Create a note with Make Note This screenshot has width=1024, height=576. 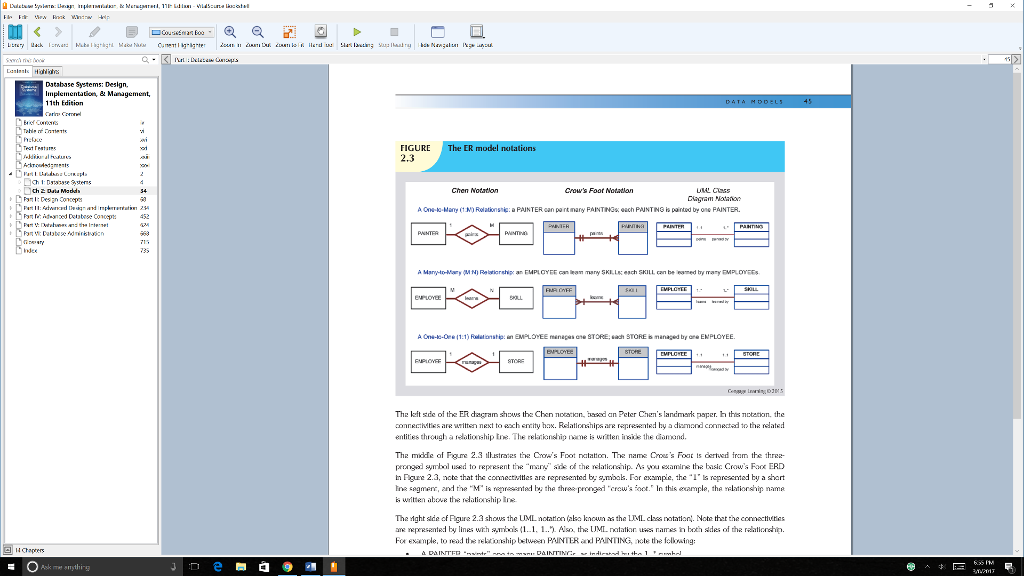(x=129, y=33)
